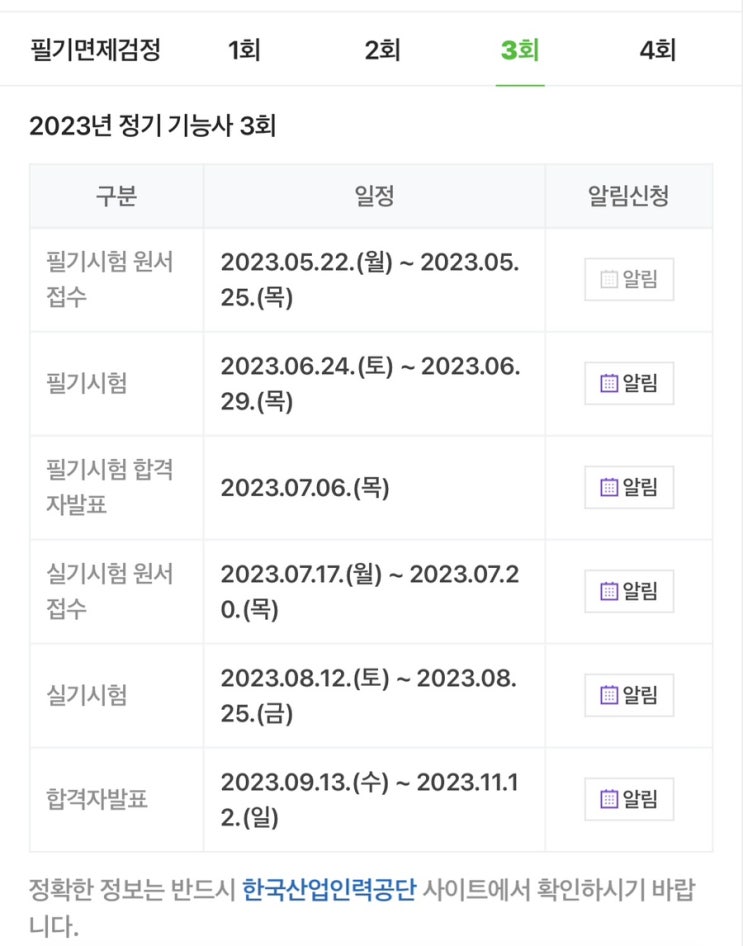This screenshot has width=743, height=946.
Task: Click calendar icon for 실기시험 원서접수 알림
Action: coord(609,591)
